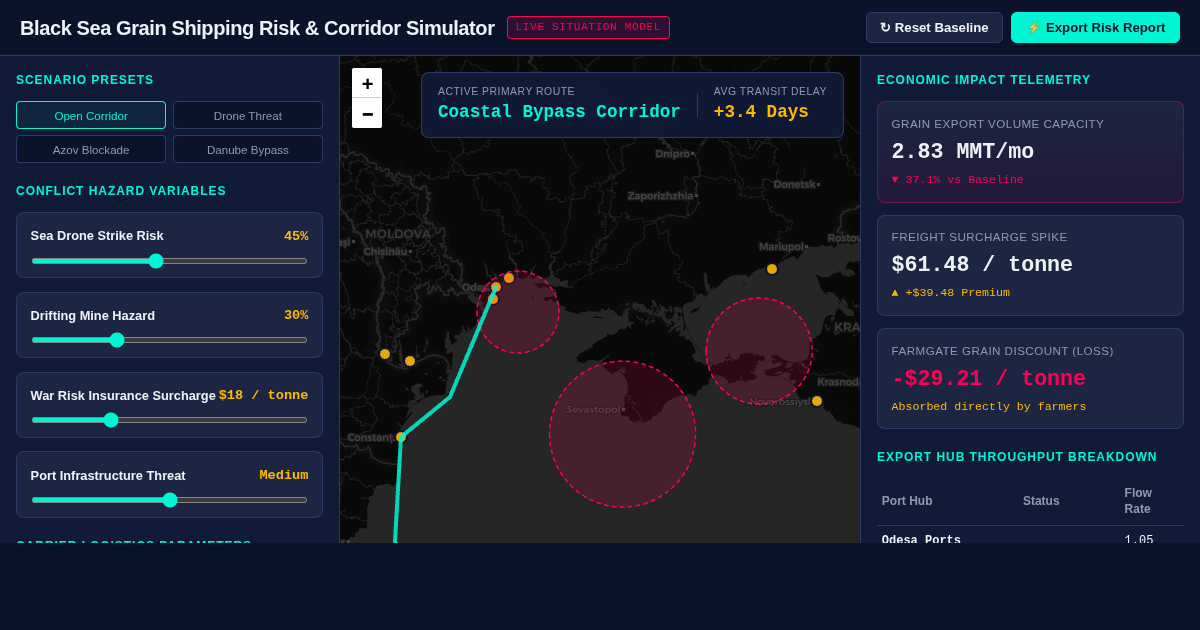Adjust the Sea Drone Strike Risk slider
This screenshot has width=1200, height=630.
[x=169, y=261]
